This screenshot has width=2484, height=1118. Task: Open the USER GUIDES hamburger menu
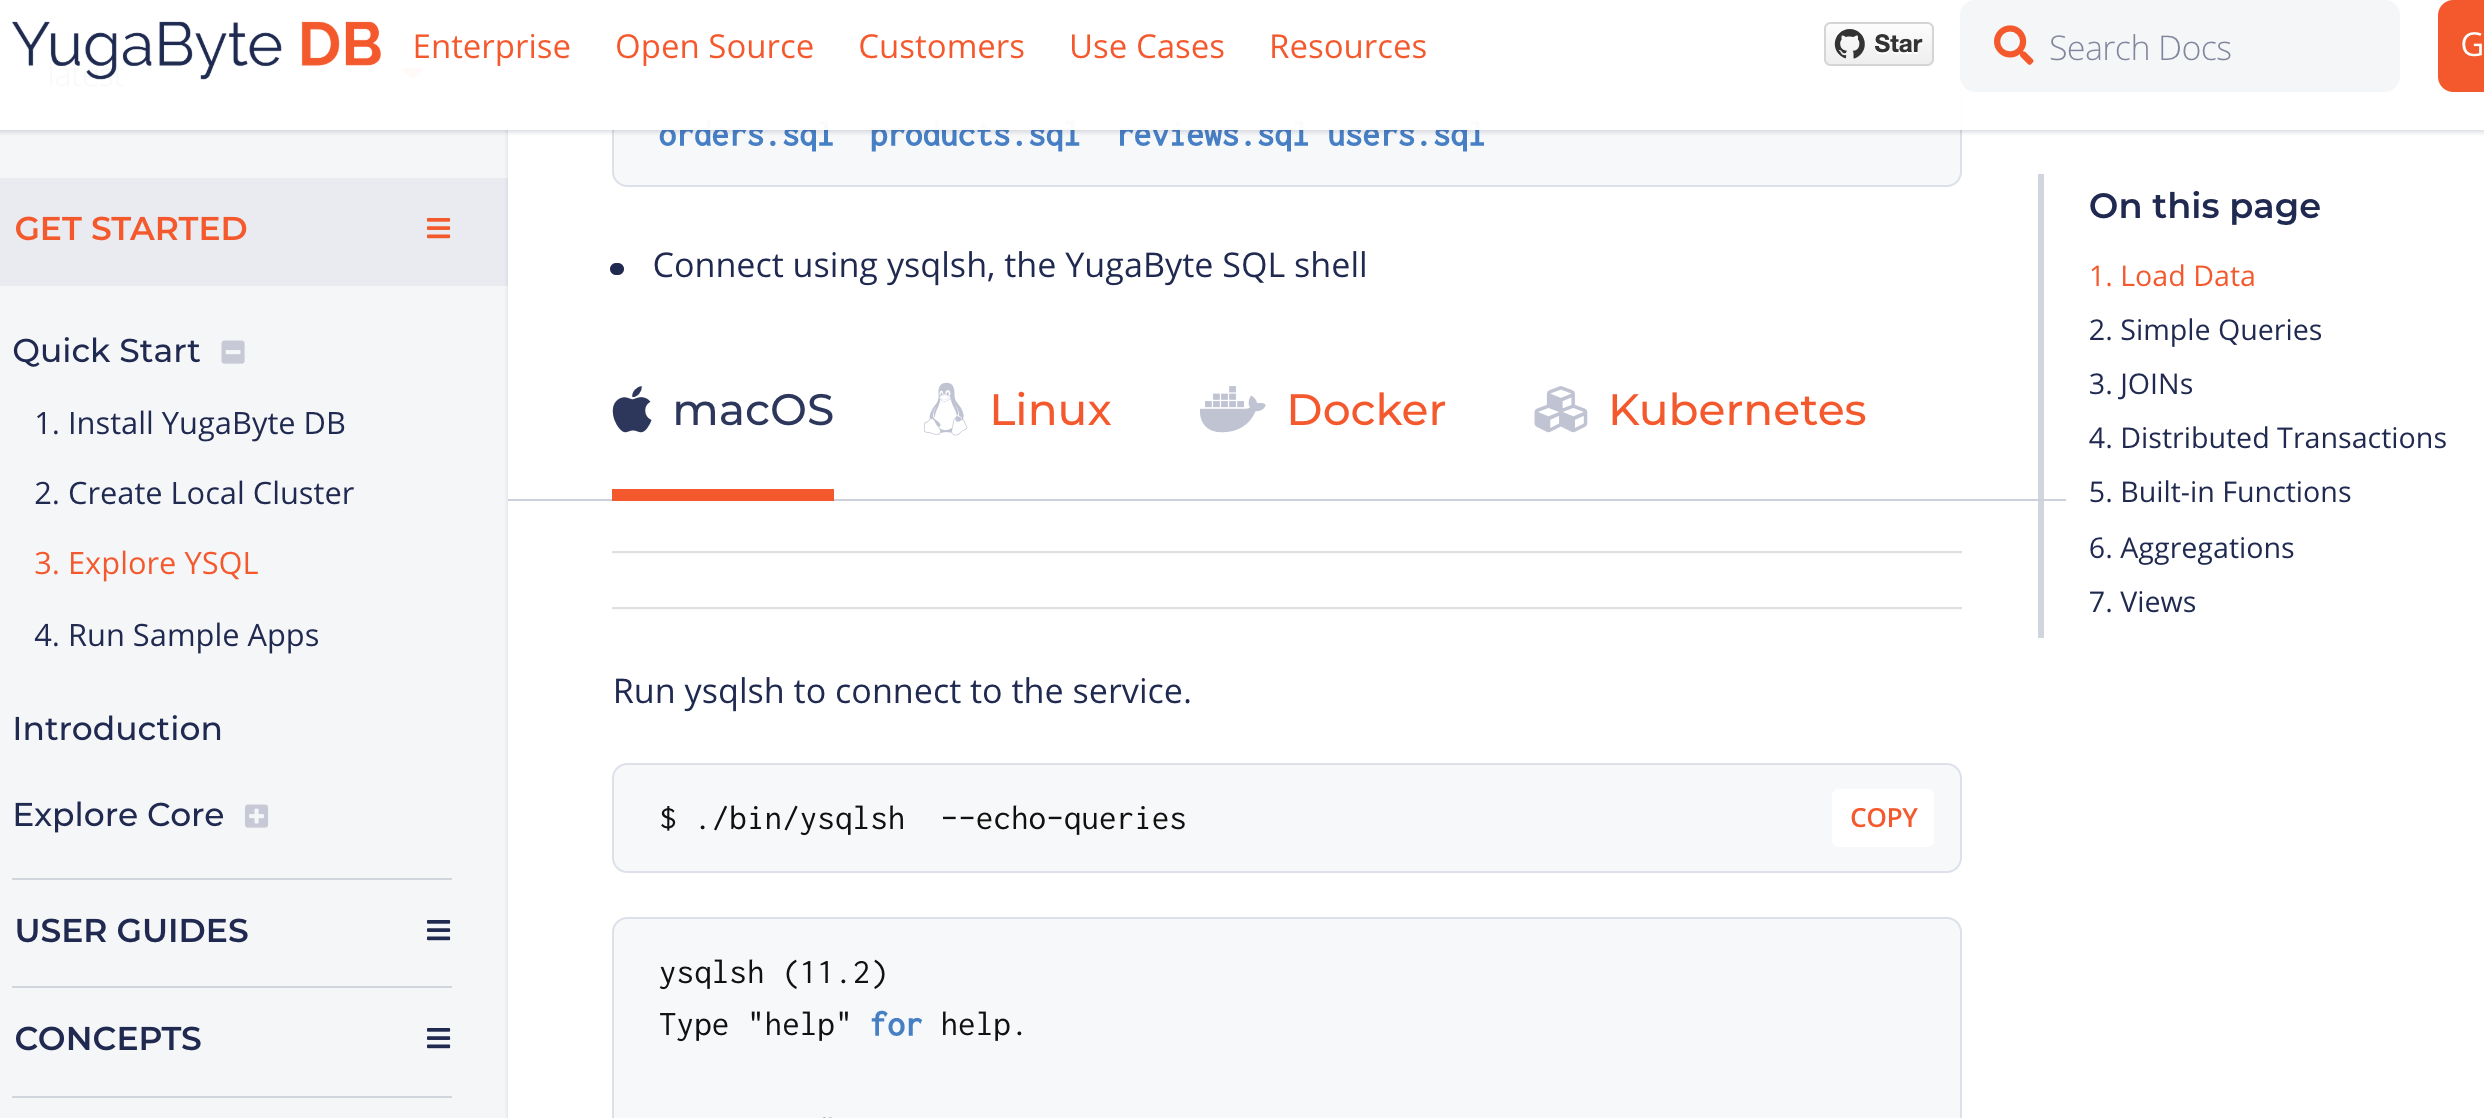click(x=438, y=931)
